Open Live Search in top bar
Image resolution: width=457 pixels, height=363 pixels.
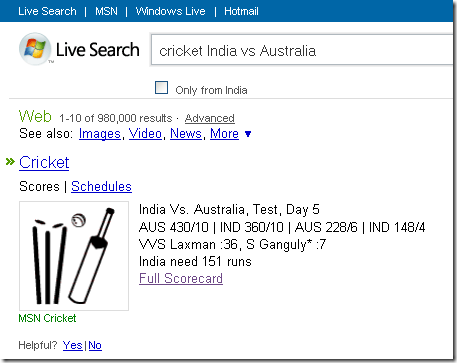click(47, 11)
